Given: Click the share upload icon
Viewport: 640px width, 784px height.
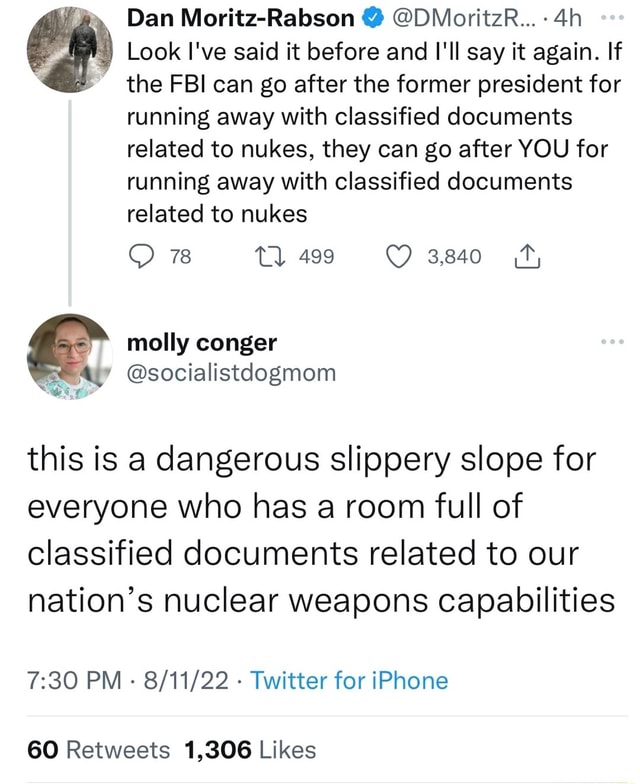Looking at the screenshot, I should pos(520,258).
